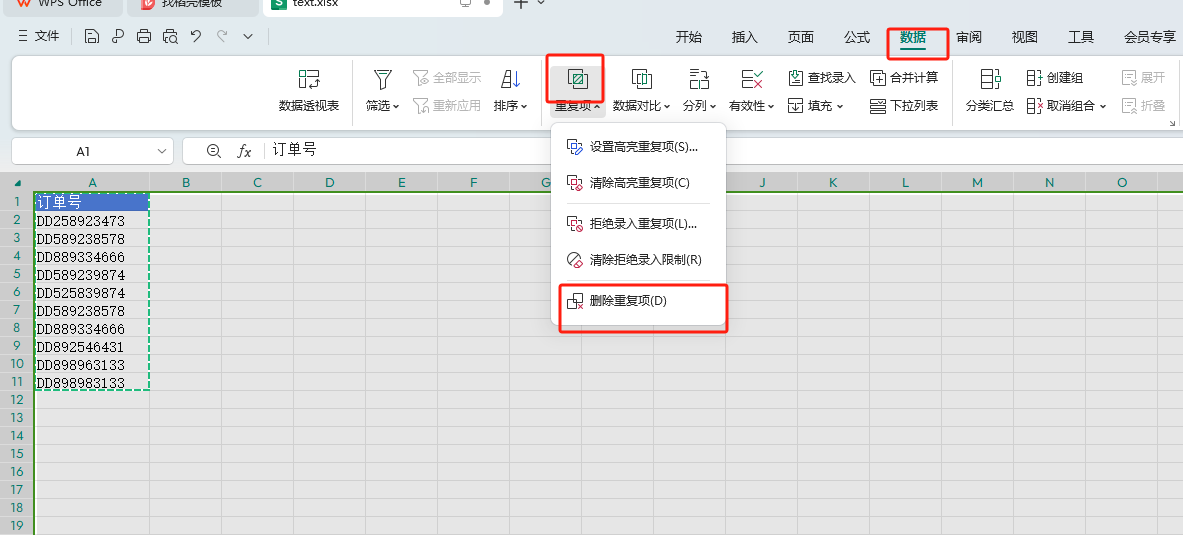Select cell containing DD525839874
The image size is (1183, 535).
point(92,293)
